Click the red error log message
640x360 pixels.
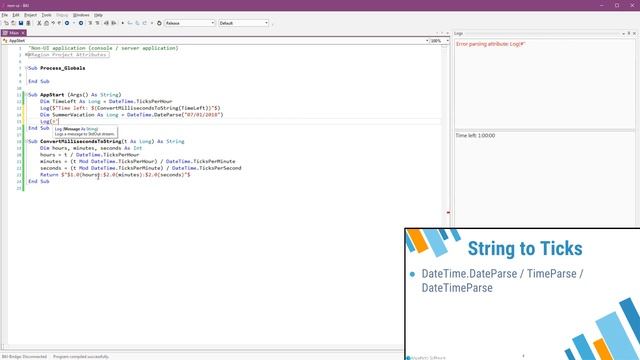tap(490, 44)
